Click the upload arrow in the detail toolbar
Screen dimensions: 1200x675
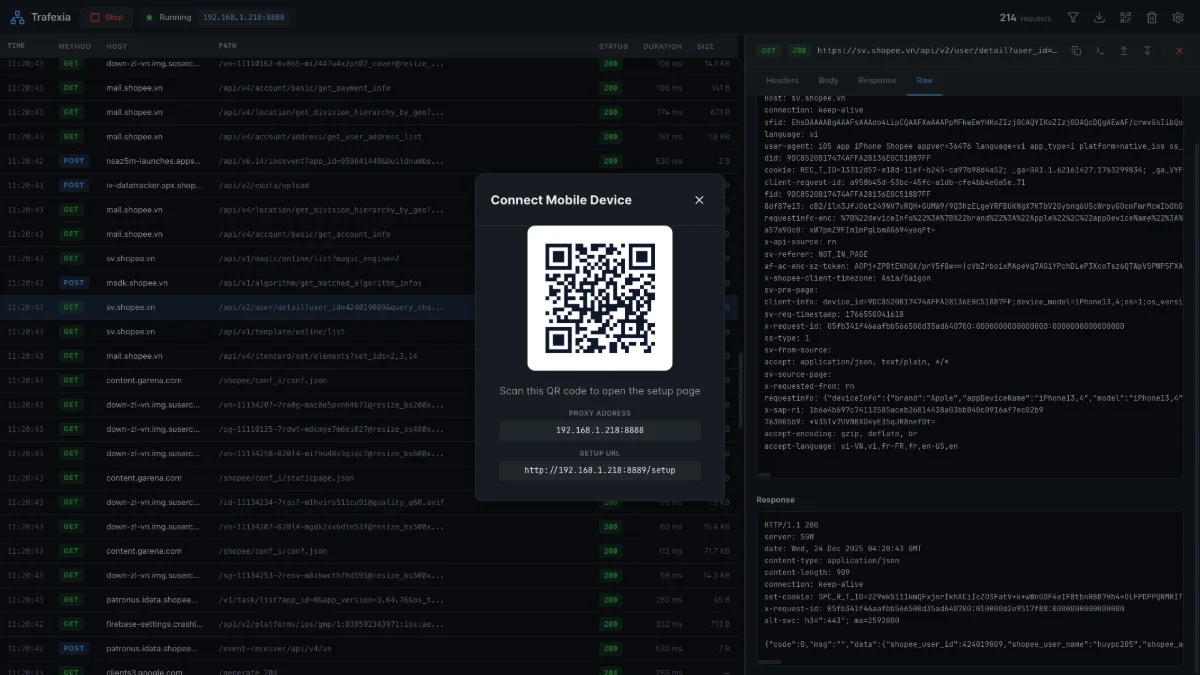pyautogui.click(x=1124, y=51)
